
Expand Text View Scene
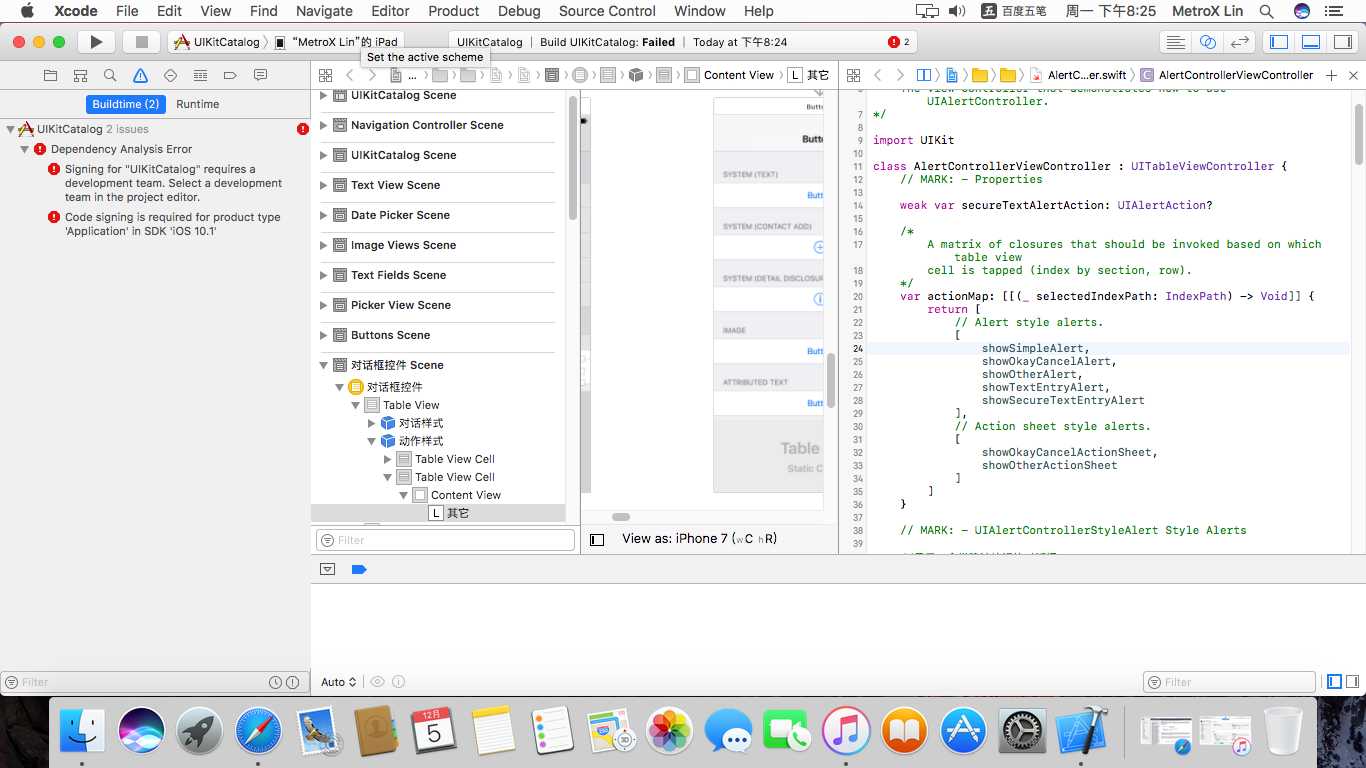pyautogui.click(x=323, y=185)
